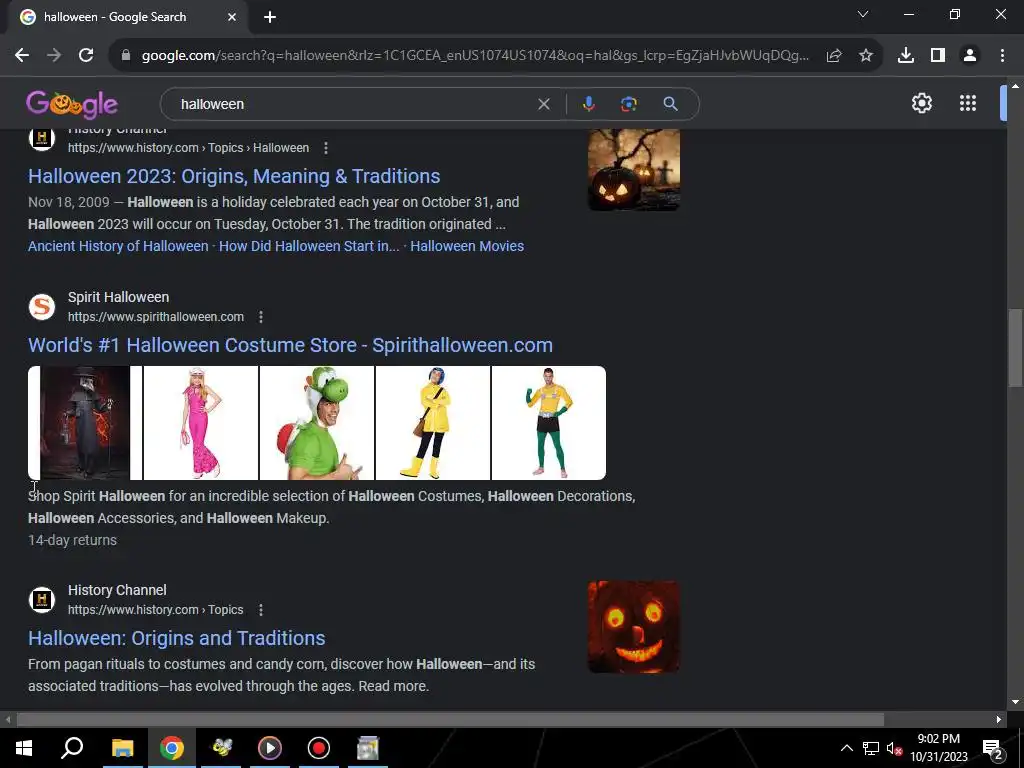Open more options for history.com Halloween result
The width and height of the screenshot is (1024, 768).
[x=326, y=148]
